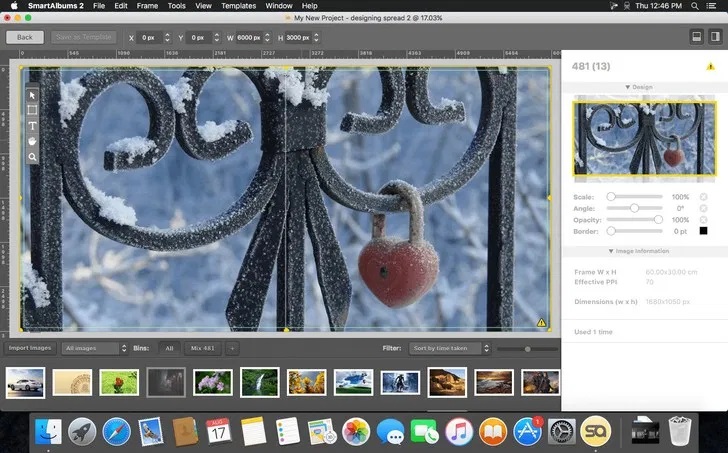Toggle the bottom panel visibility button

(697, 37)
